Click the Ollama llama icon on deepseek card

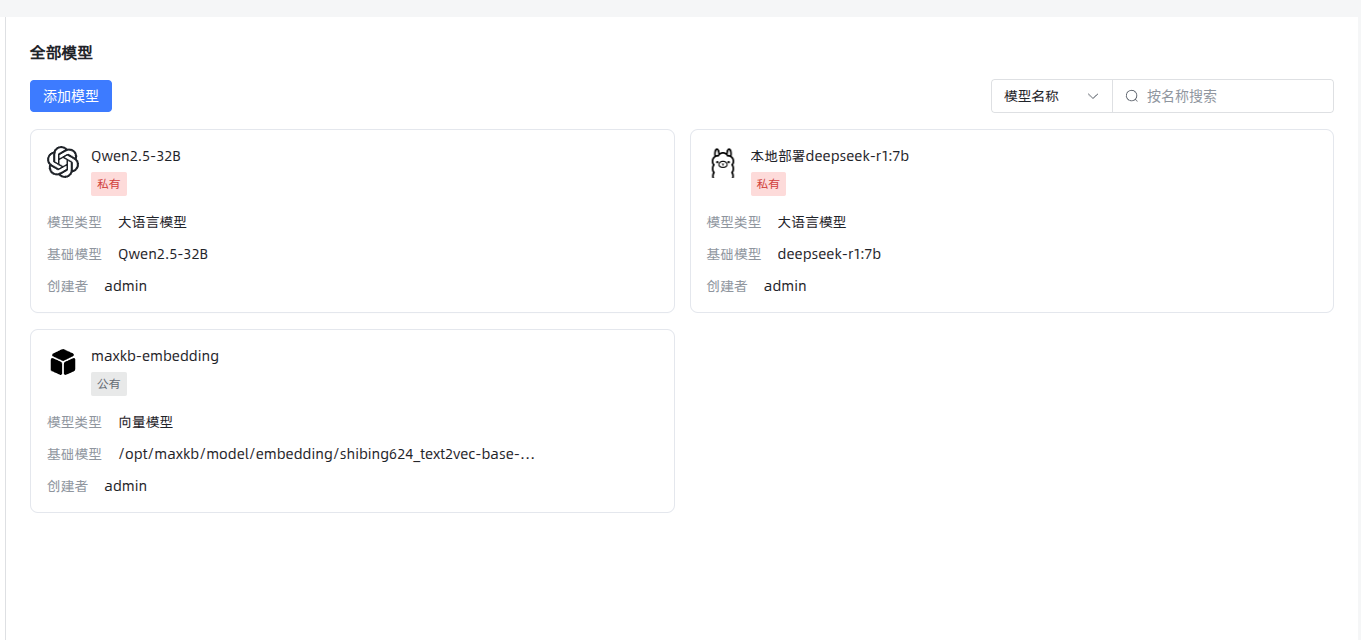click(722, 162)
